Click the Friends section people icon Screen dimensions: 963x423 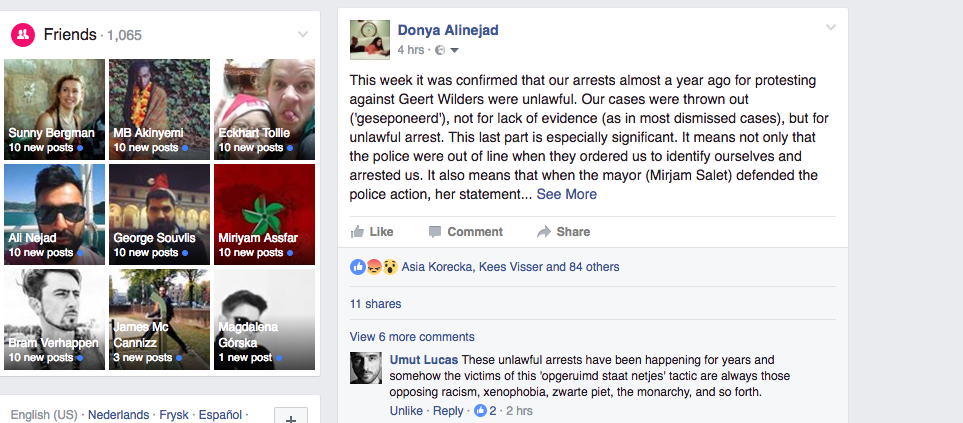(x=22, y=35)
